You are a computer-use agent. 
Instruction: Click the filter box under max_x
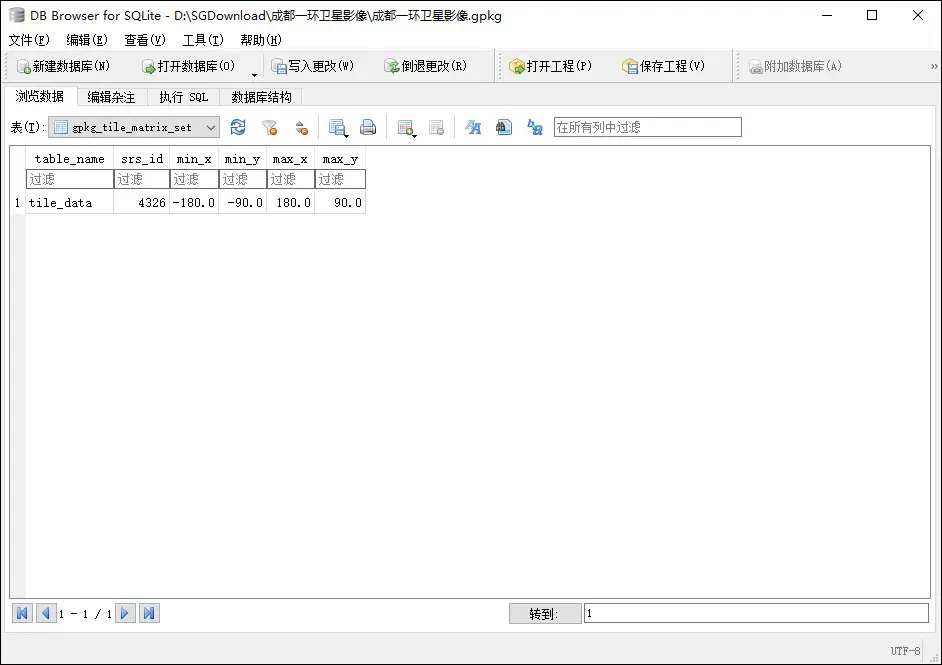click(x=291, y=179)
